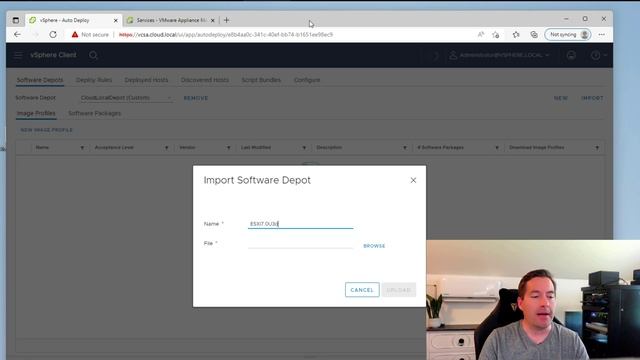Click the Not syncing profile button
This screenshot has width=640, height=360.
[x=568, y=35]
